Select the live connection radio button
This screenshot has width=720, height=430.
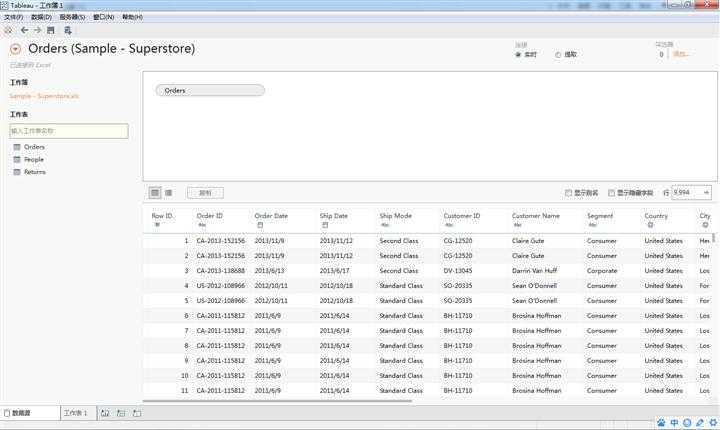[518, 54]
